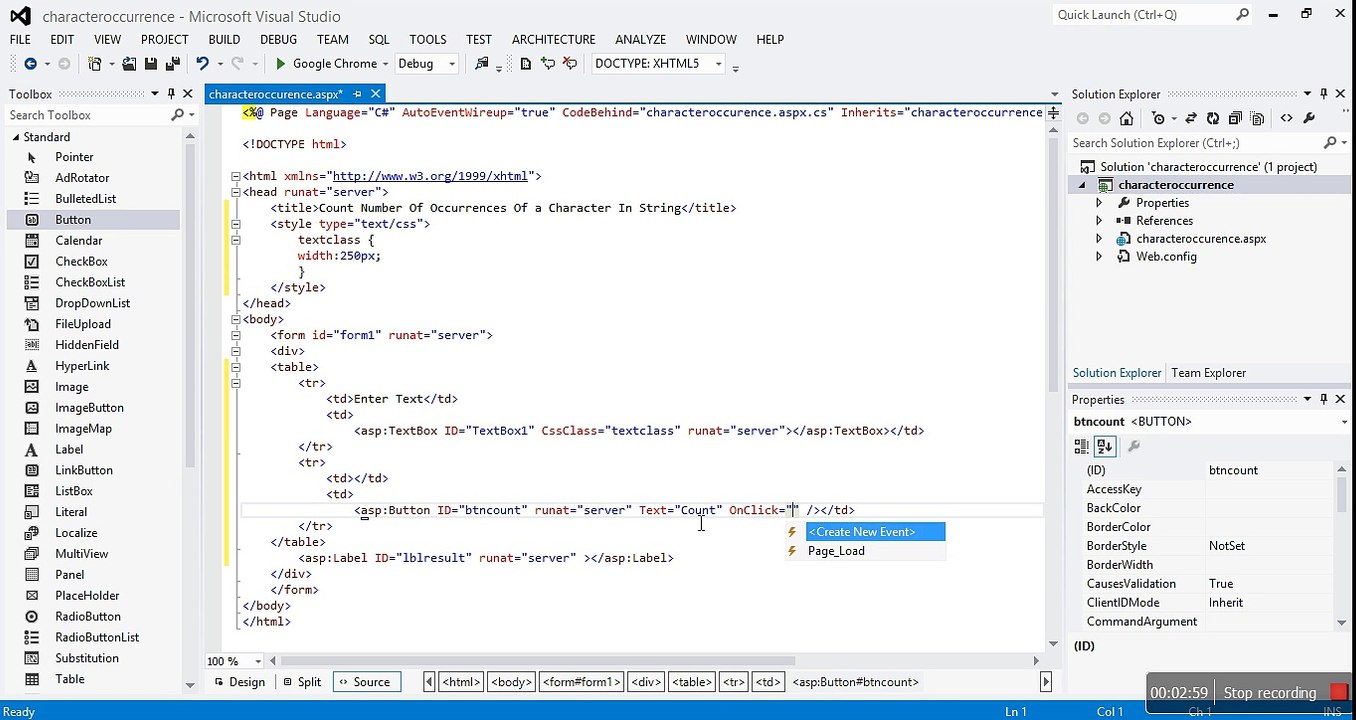1356x720 pixels.
Task: Click View Code icon in Solution Explorer
Action: point(1286,118)
